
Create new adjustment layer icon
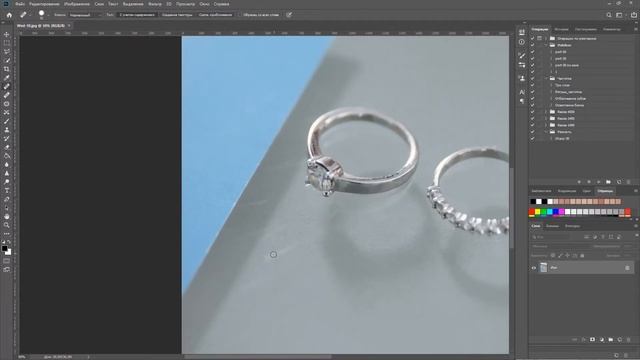tap(602, 340)
